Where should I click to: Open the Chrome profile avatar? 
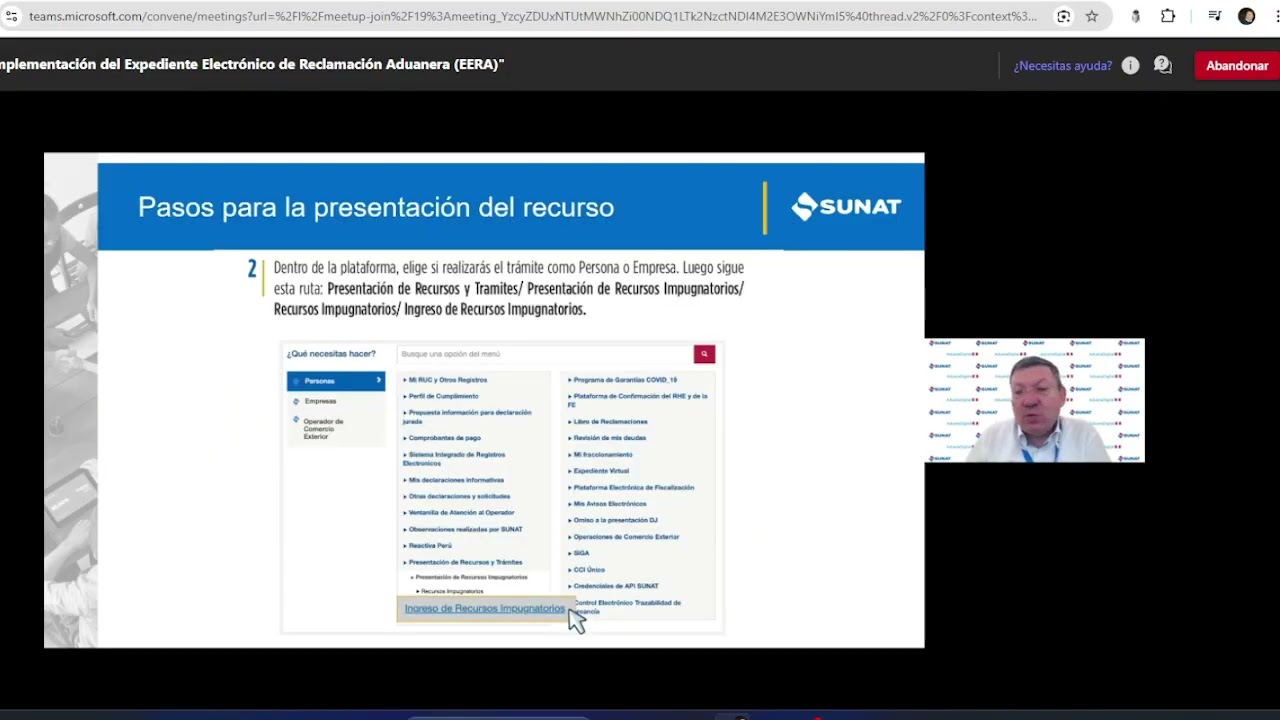click(x=1246, y=16)
